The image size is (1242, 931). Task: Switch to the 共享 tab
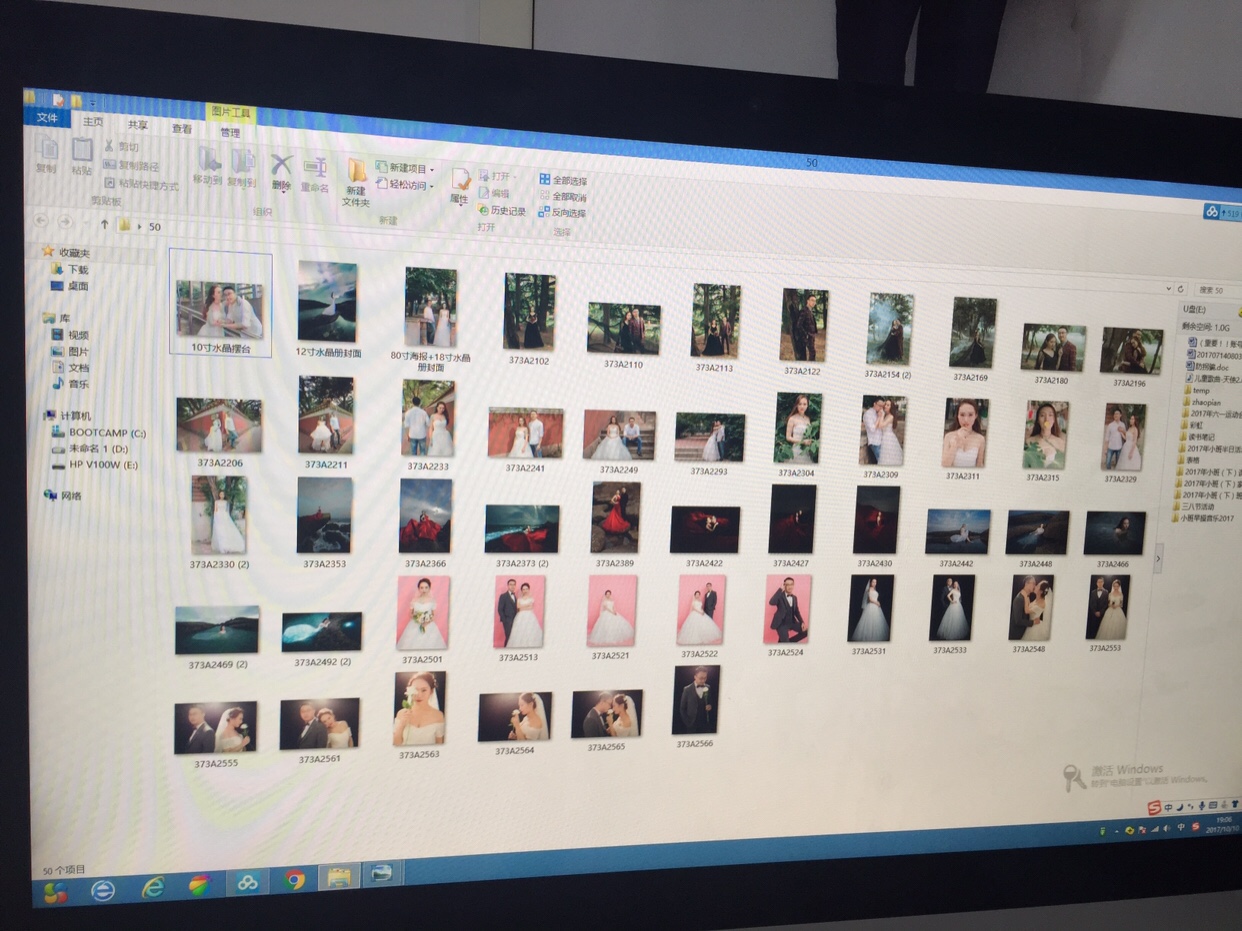(x=138, y=124)
